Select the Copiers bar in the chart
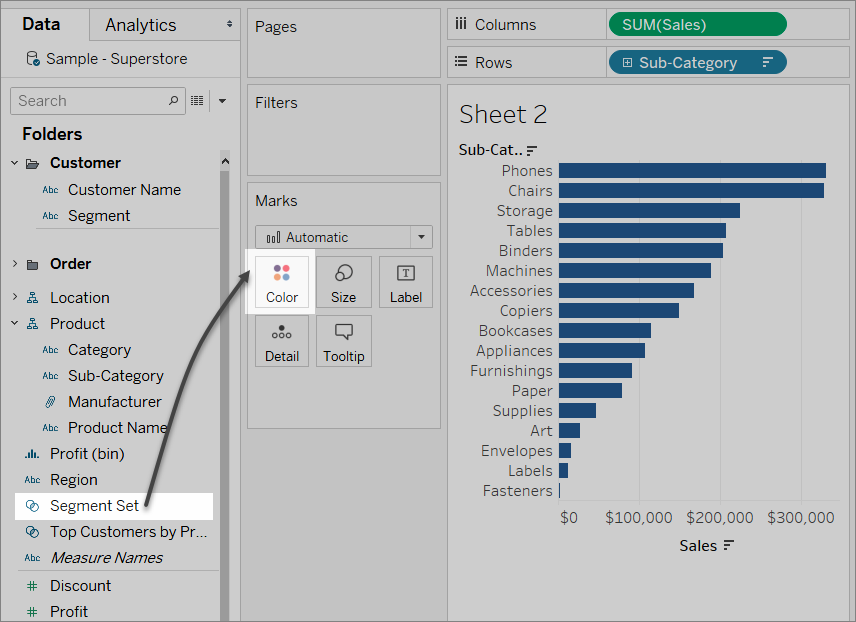 [619, 310]
